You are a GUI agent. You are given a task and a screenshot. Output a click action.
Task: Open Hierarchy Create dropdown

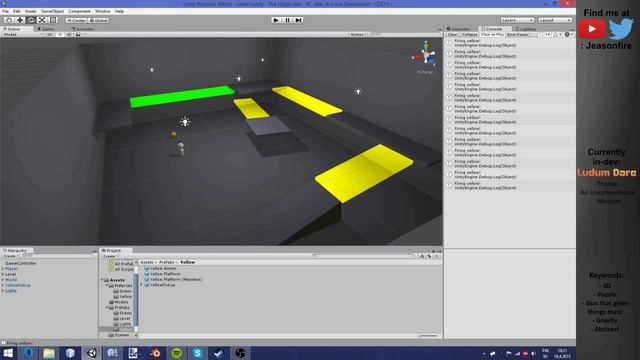click(x=11, y=256)
